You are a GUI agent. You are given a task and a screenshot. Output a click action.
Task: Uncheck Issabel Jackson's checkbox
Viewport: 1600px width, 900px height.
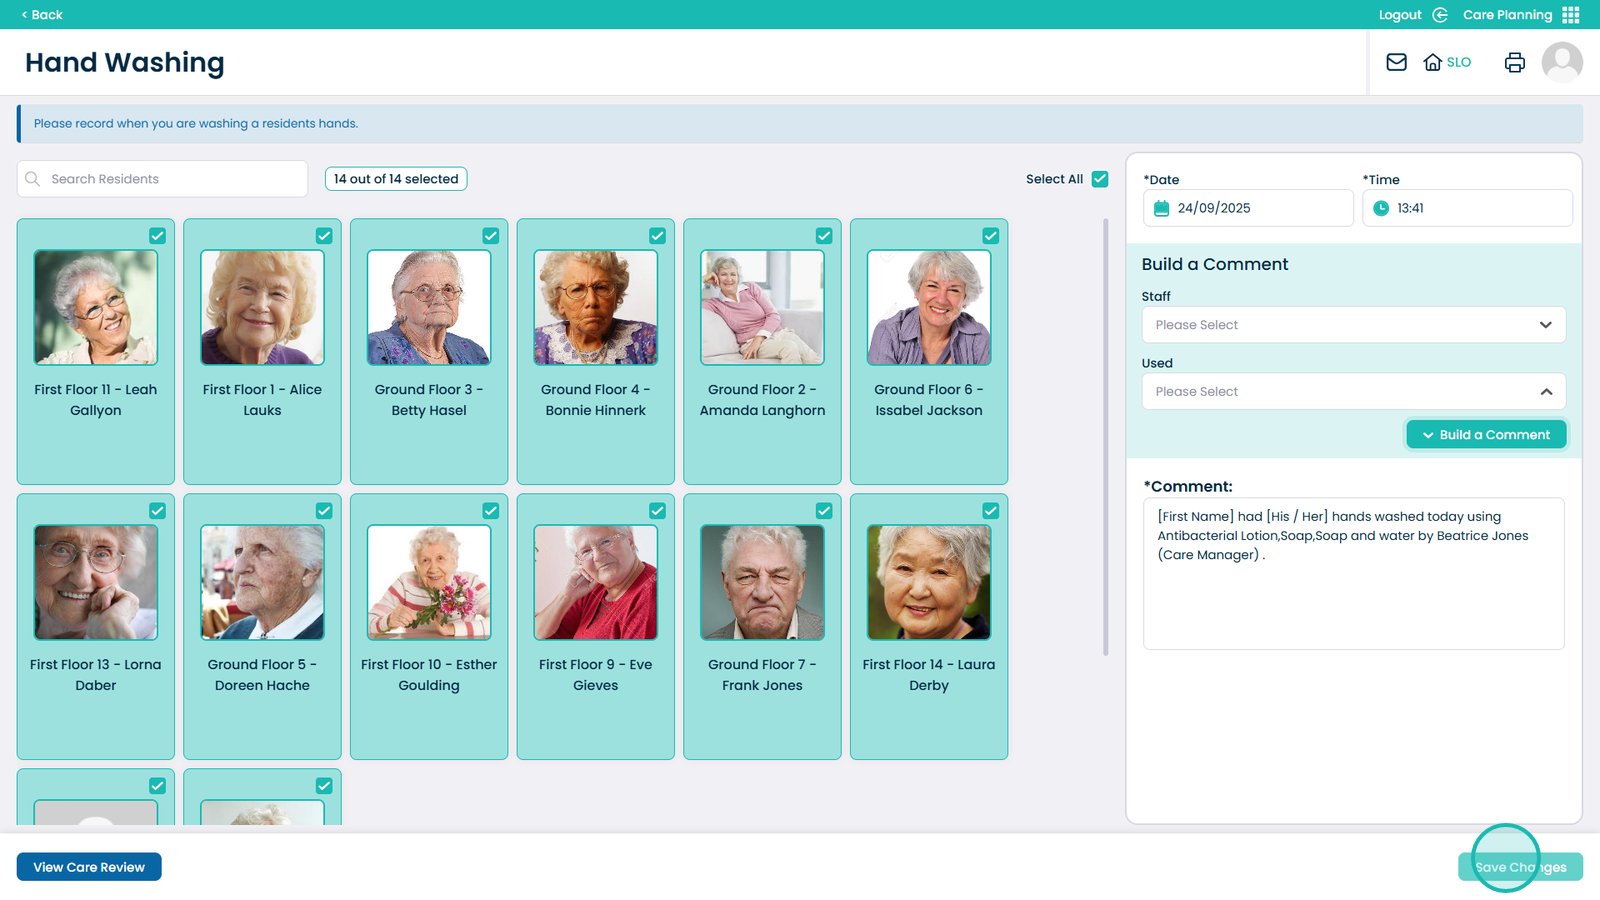(x=991, y=236)
